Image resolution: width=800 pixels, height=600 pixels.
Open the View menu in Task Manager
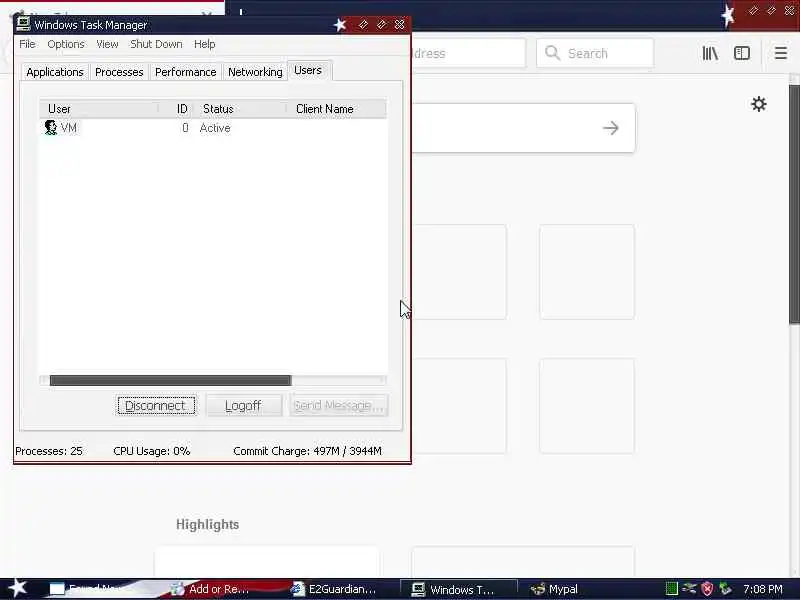(x=107, y=44)
